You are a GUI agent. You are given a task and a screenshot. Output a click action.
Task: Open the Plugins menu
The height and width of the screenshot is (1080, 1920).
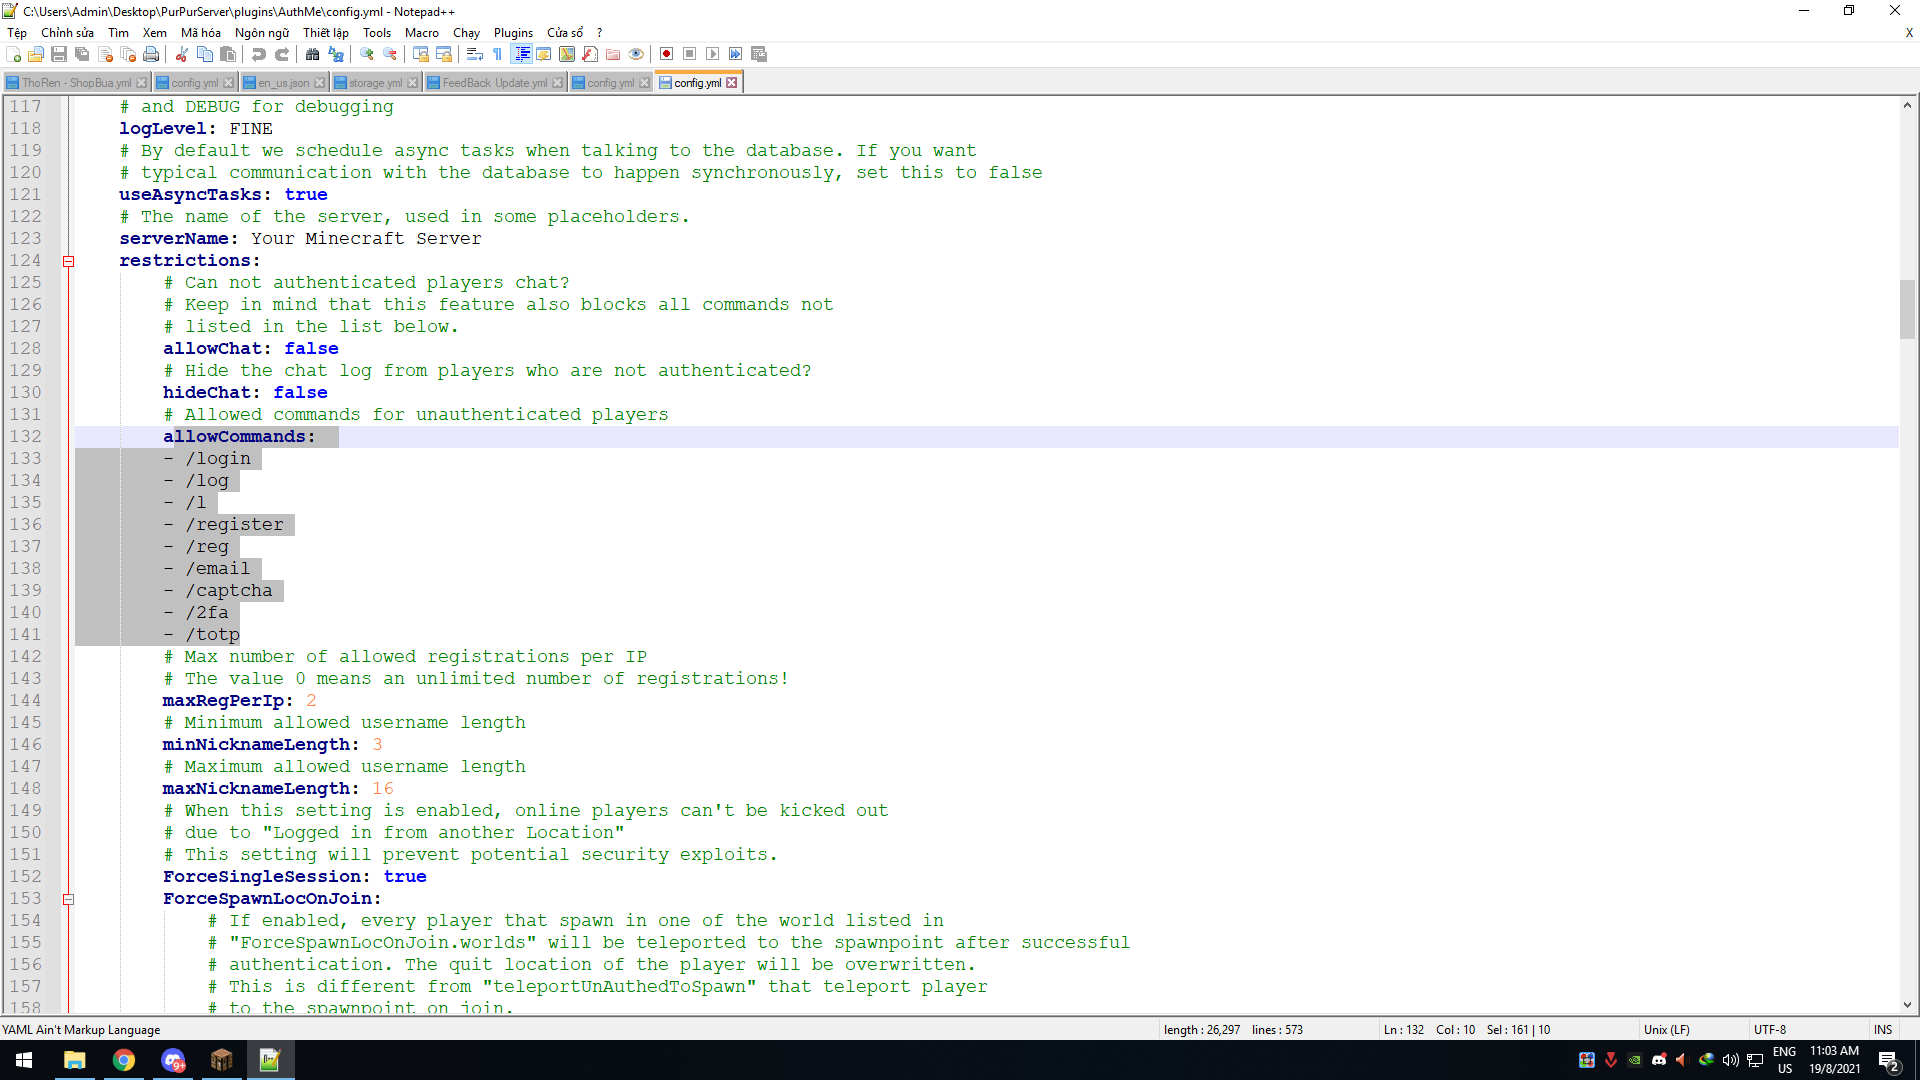pyautogui.click(x=513, y=33)
